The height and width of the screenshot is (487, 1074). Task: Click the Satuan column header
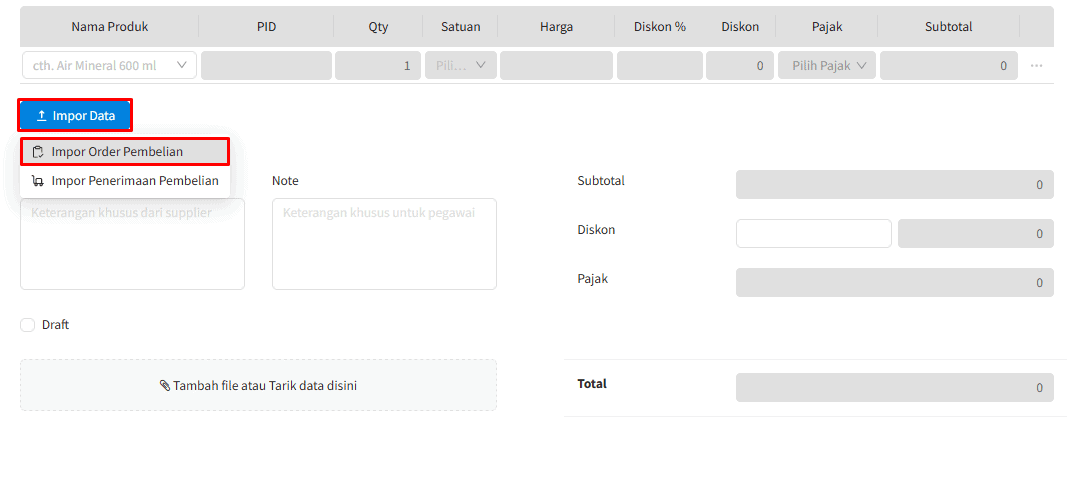coord(460,27)
